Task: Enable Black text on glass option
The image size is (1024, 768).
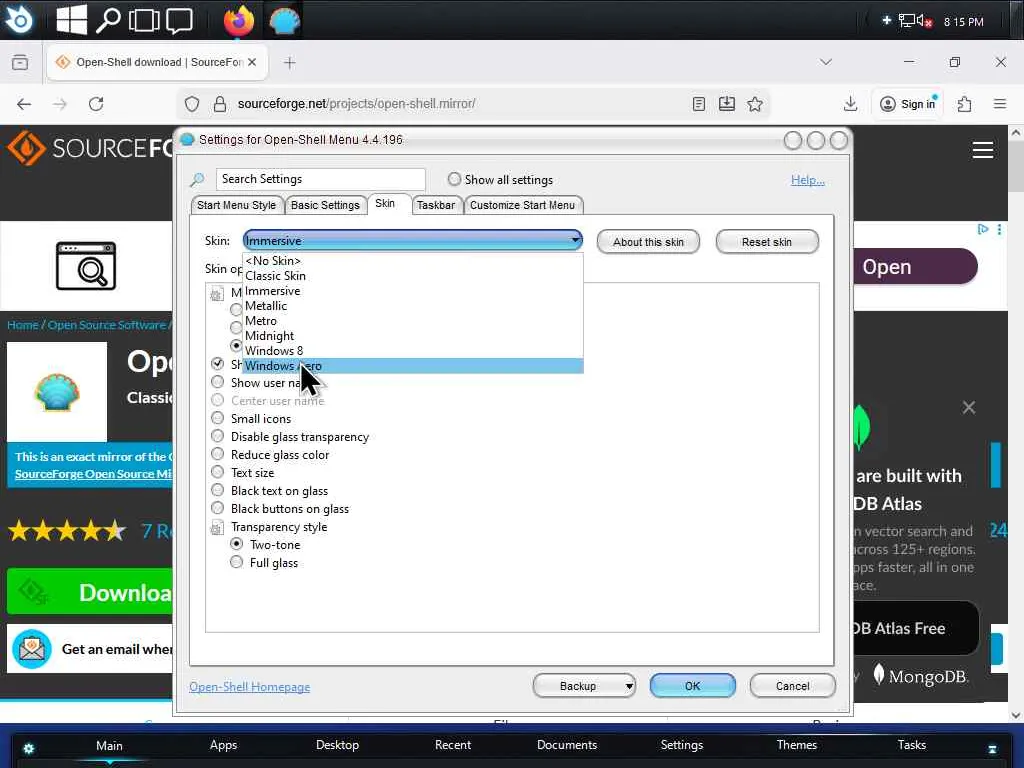Action: pos(217,490)
